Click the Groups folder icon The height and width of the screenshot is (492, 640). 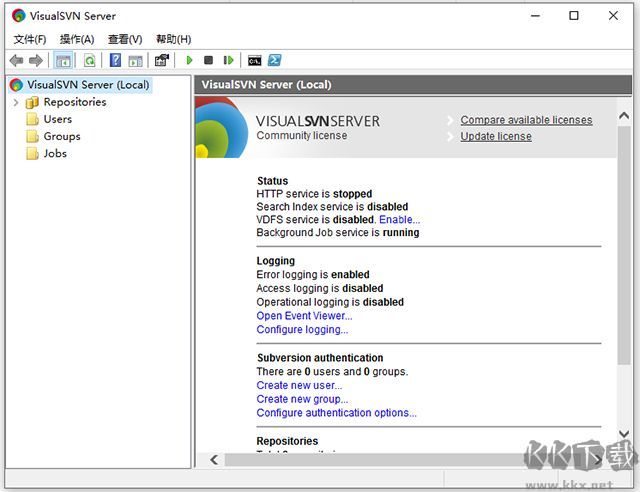(x=32, y=136)
